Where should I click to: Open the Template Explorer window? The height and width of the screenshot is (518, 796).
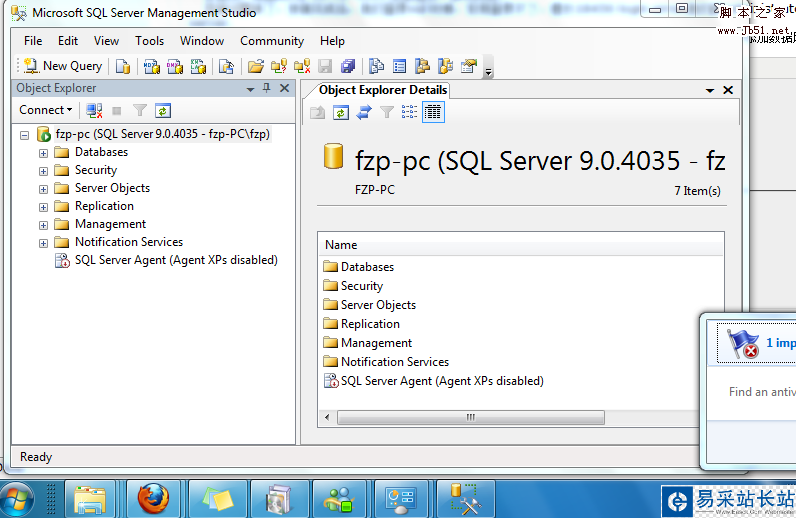click(446, 66)
